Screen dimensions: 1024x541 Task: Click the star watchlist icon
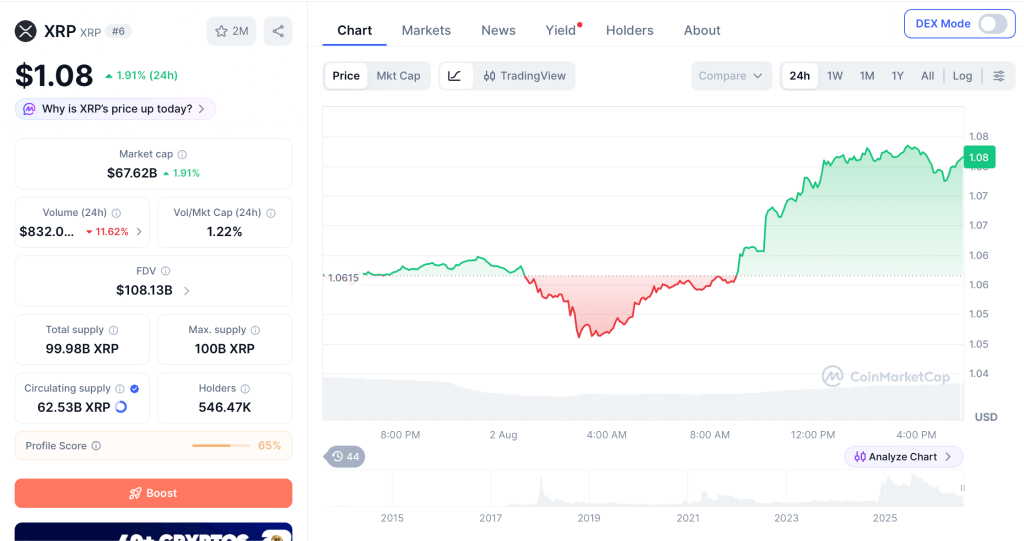click(221, 31)
